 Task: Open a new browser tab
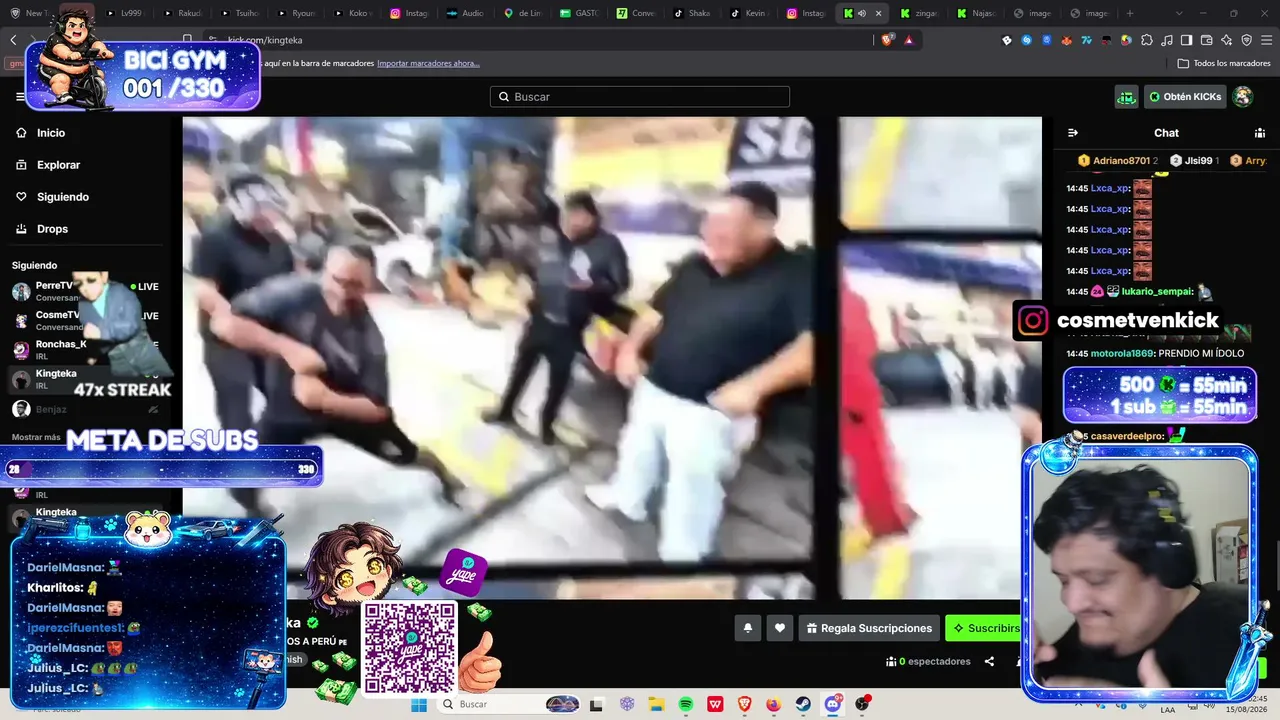pos(1130,14)
